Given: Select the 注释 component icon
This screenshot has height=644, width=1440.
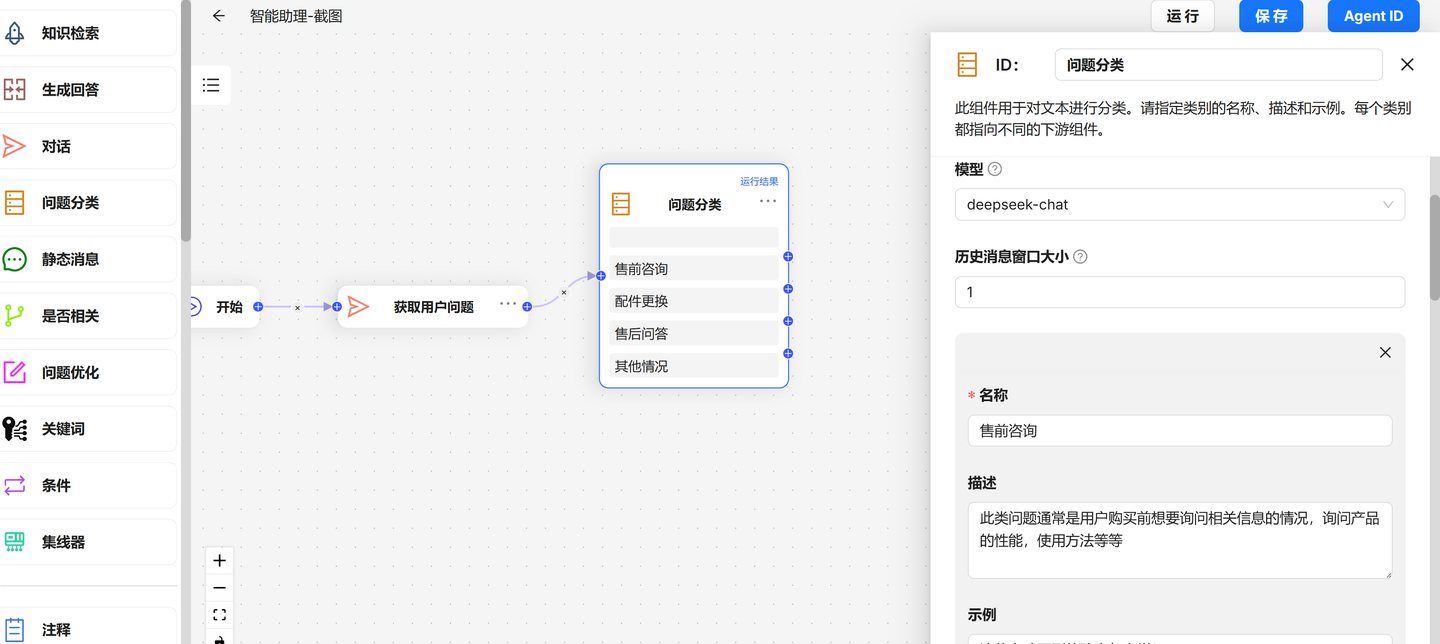Looking at the screenshot, I should pyautogui.click(x=14, y=629).
